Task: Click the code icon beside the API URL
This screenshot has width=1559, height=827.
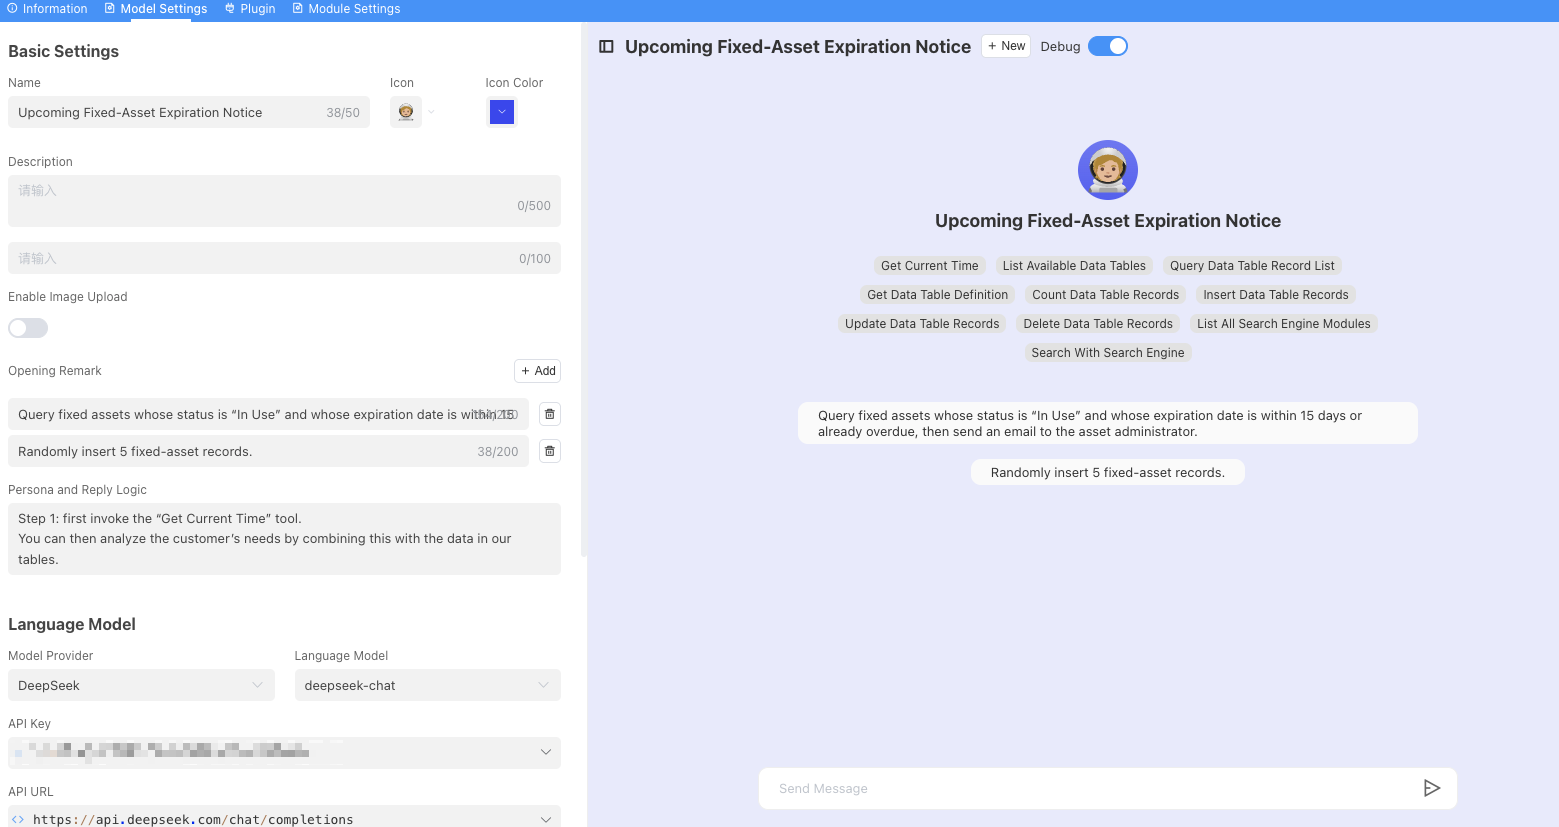Action: coord(17,818)
